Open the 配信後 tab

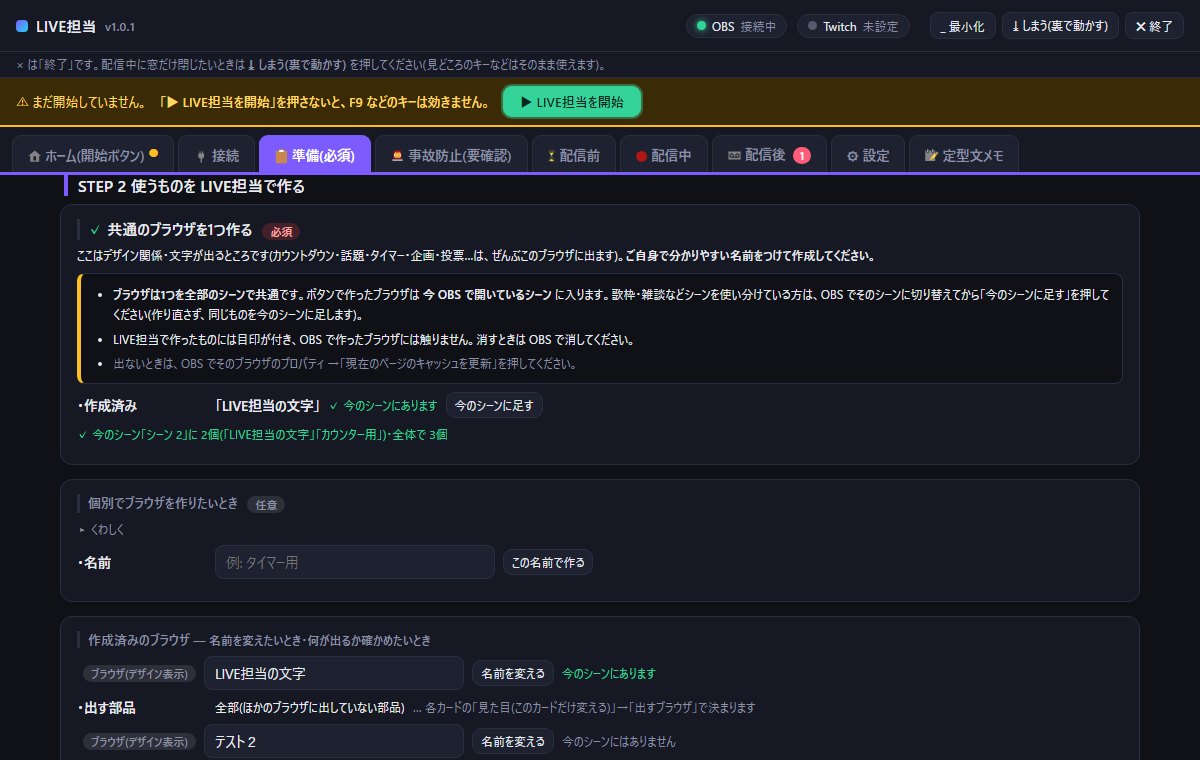pyautogui.click(x=768, y=155)
